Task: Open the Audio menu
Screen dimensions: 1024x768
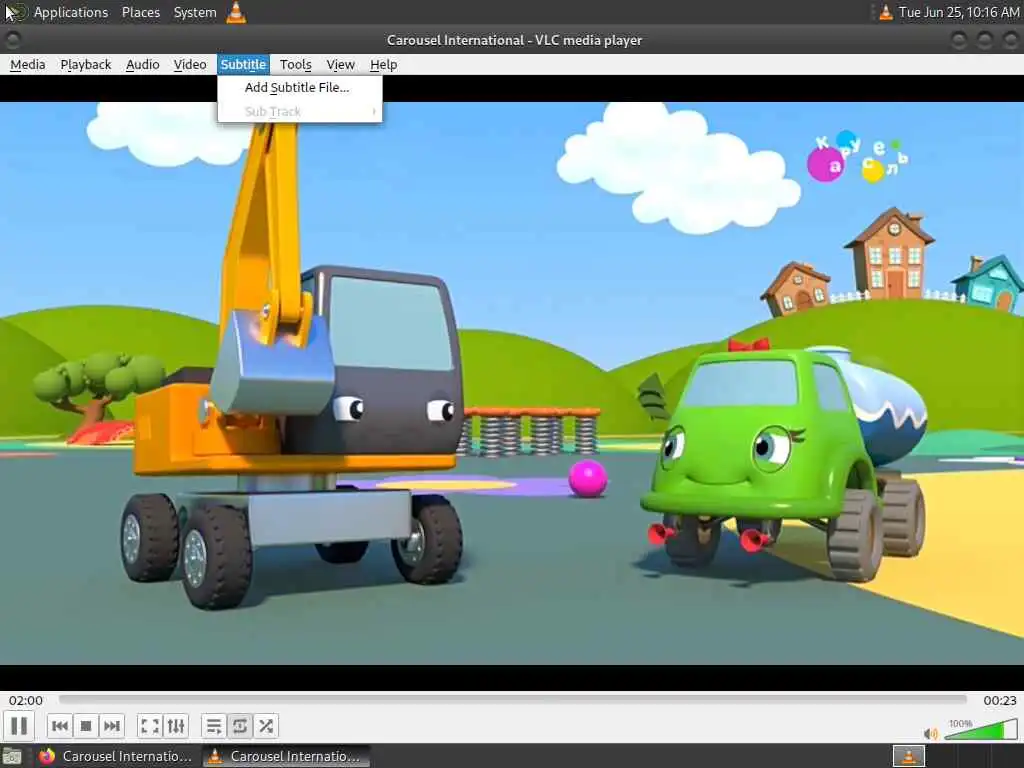Action: click(x=142, y=65)
